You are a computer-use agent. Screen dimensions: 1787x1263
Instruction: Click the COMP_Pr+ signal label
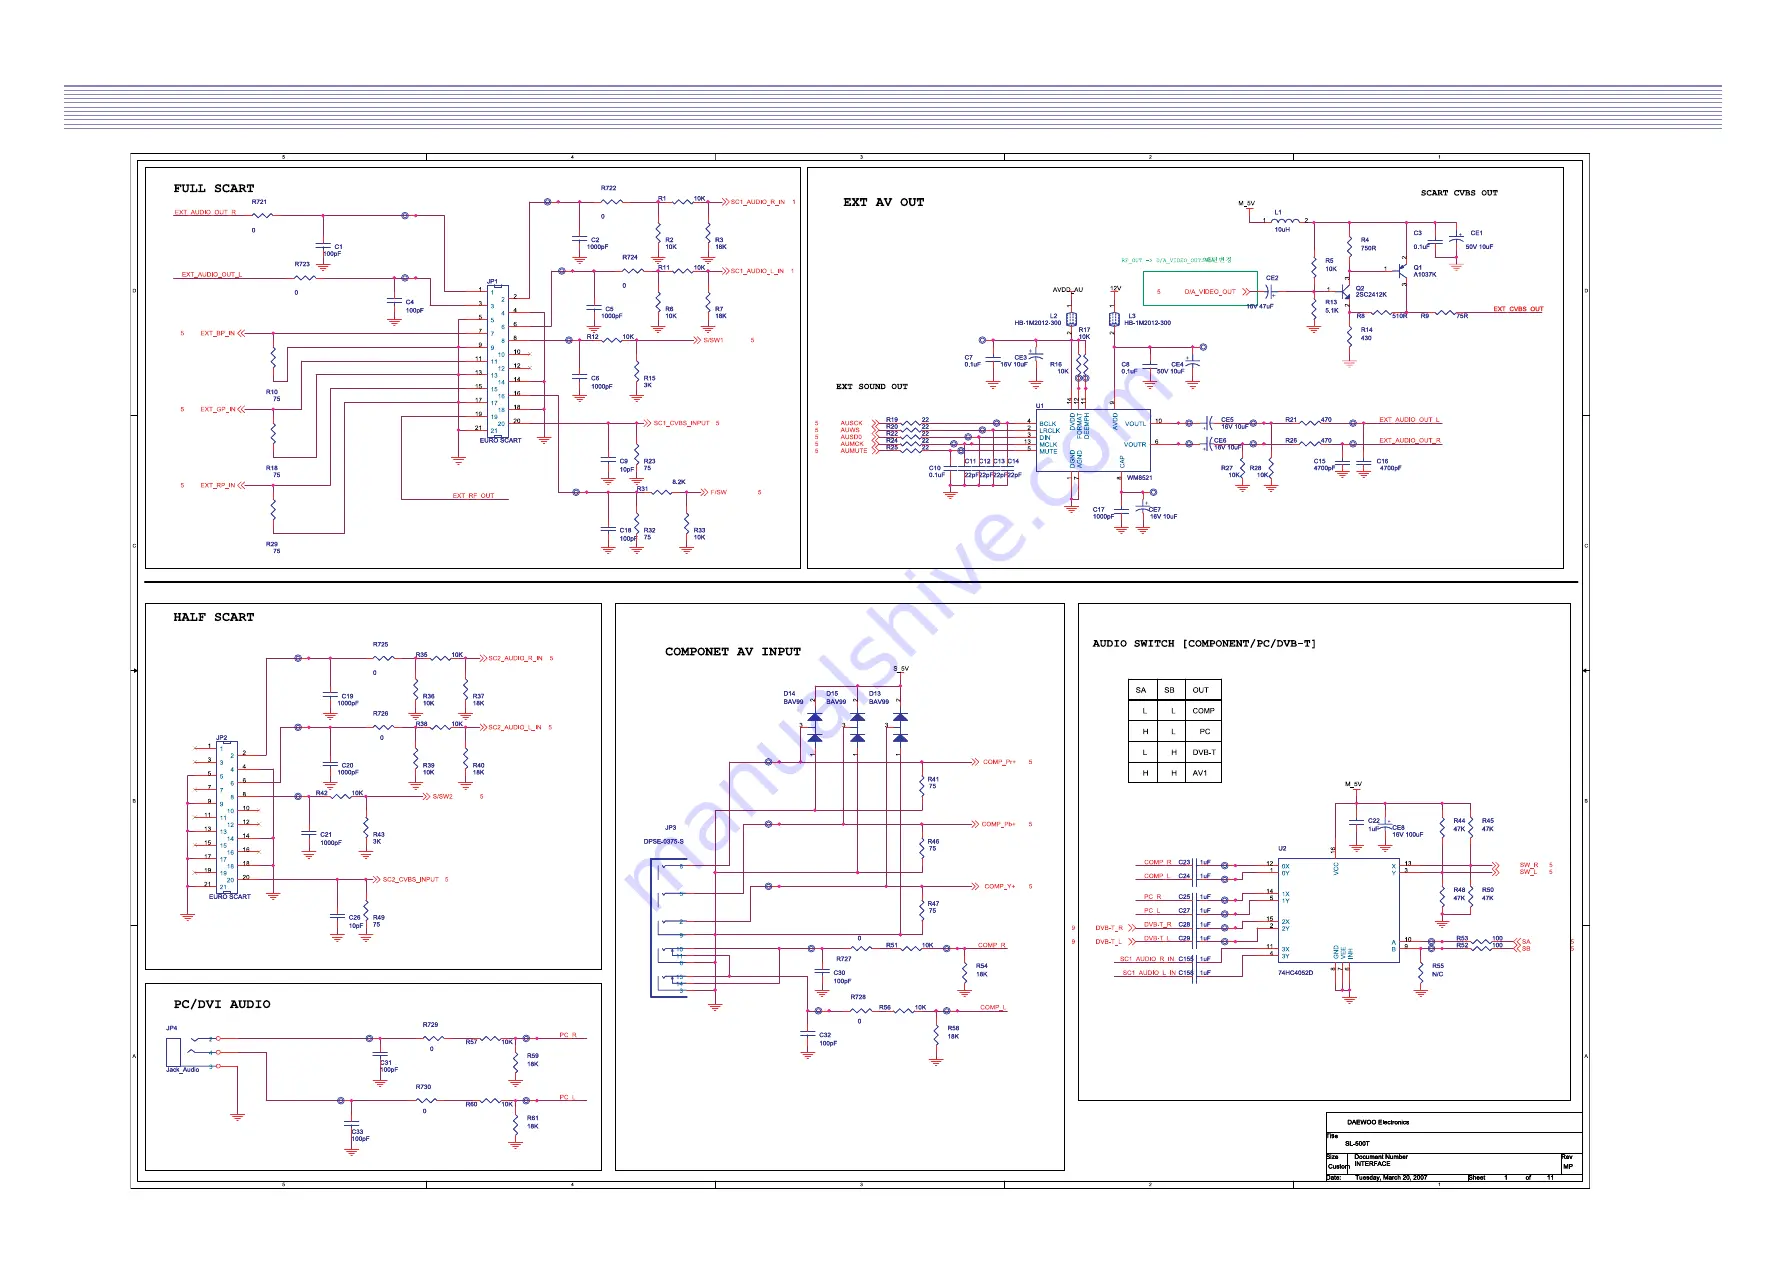[x=999, y=762]
